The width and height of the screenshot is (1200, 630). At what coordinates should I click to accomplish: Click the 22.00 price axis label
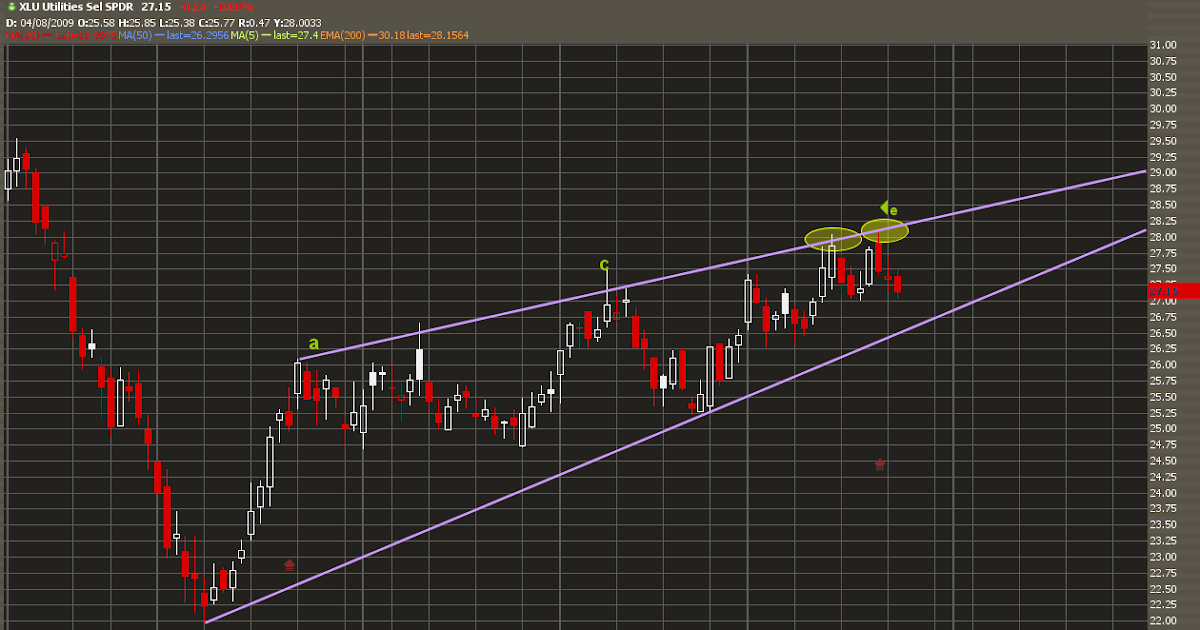tap(1162, 620)
